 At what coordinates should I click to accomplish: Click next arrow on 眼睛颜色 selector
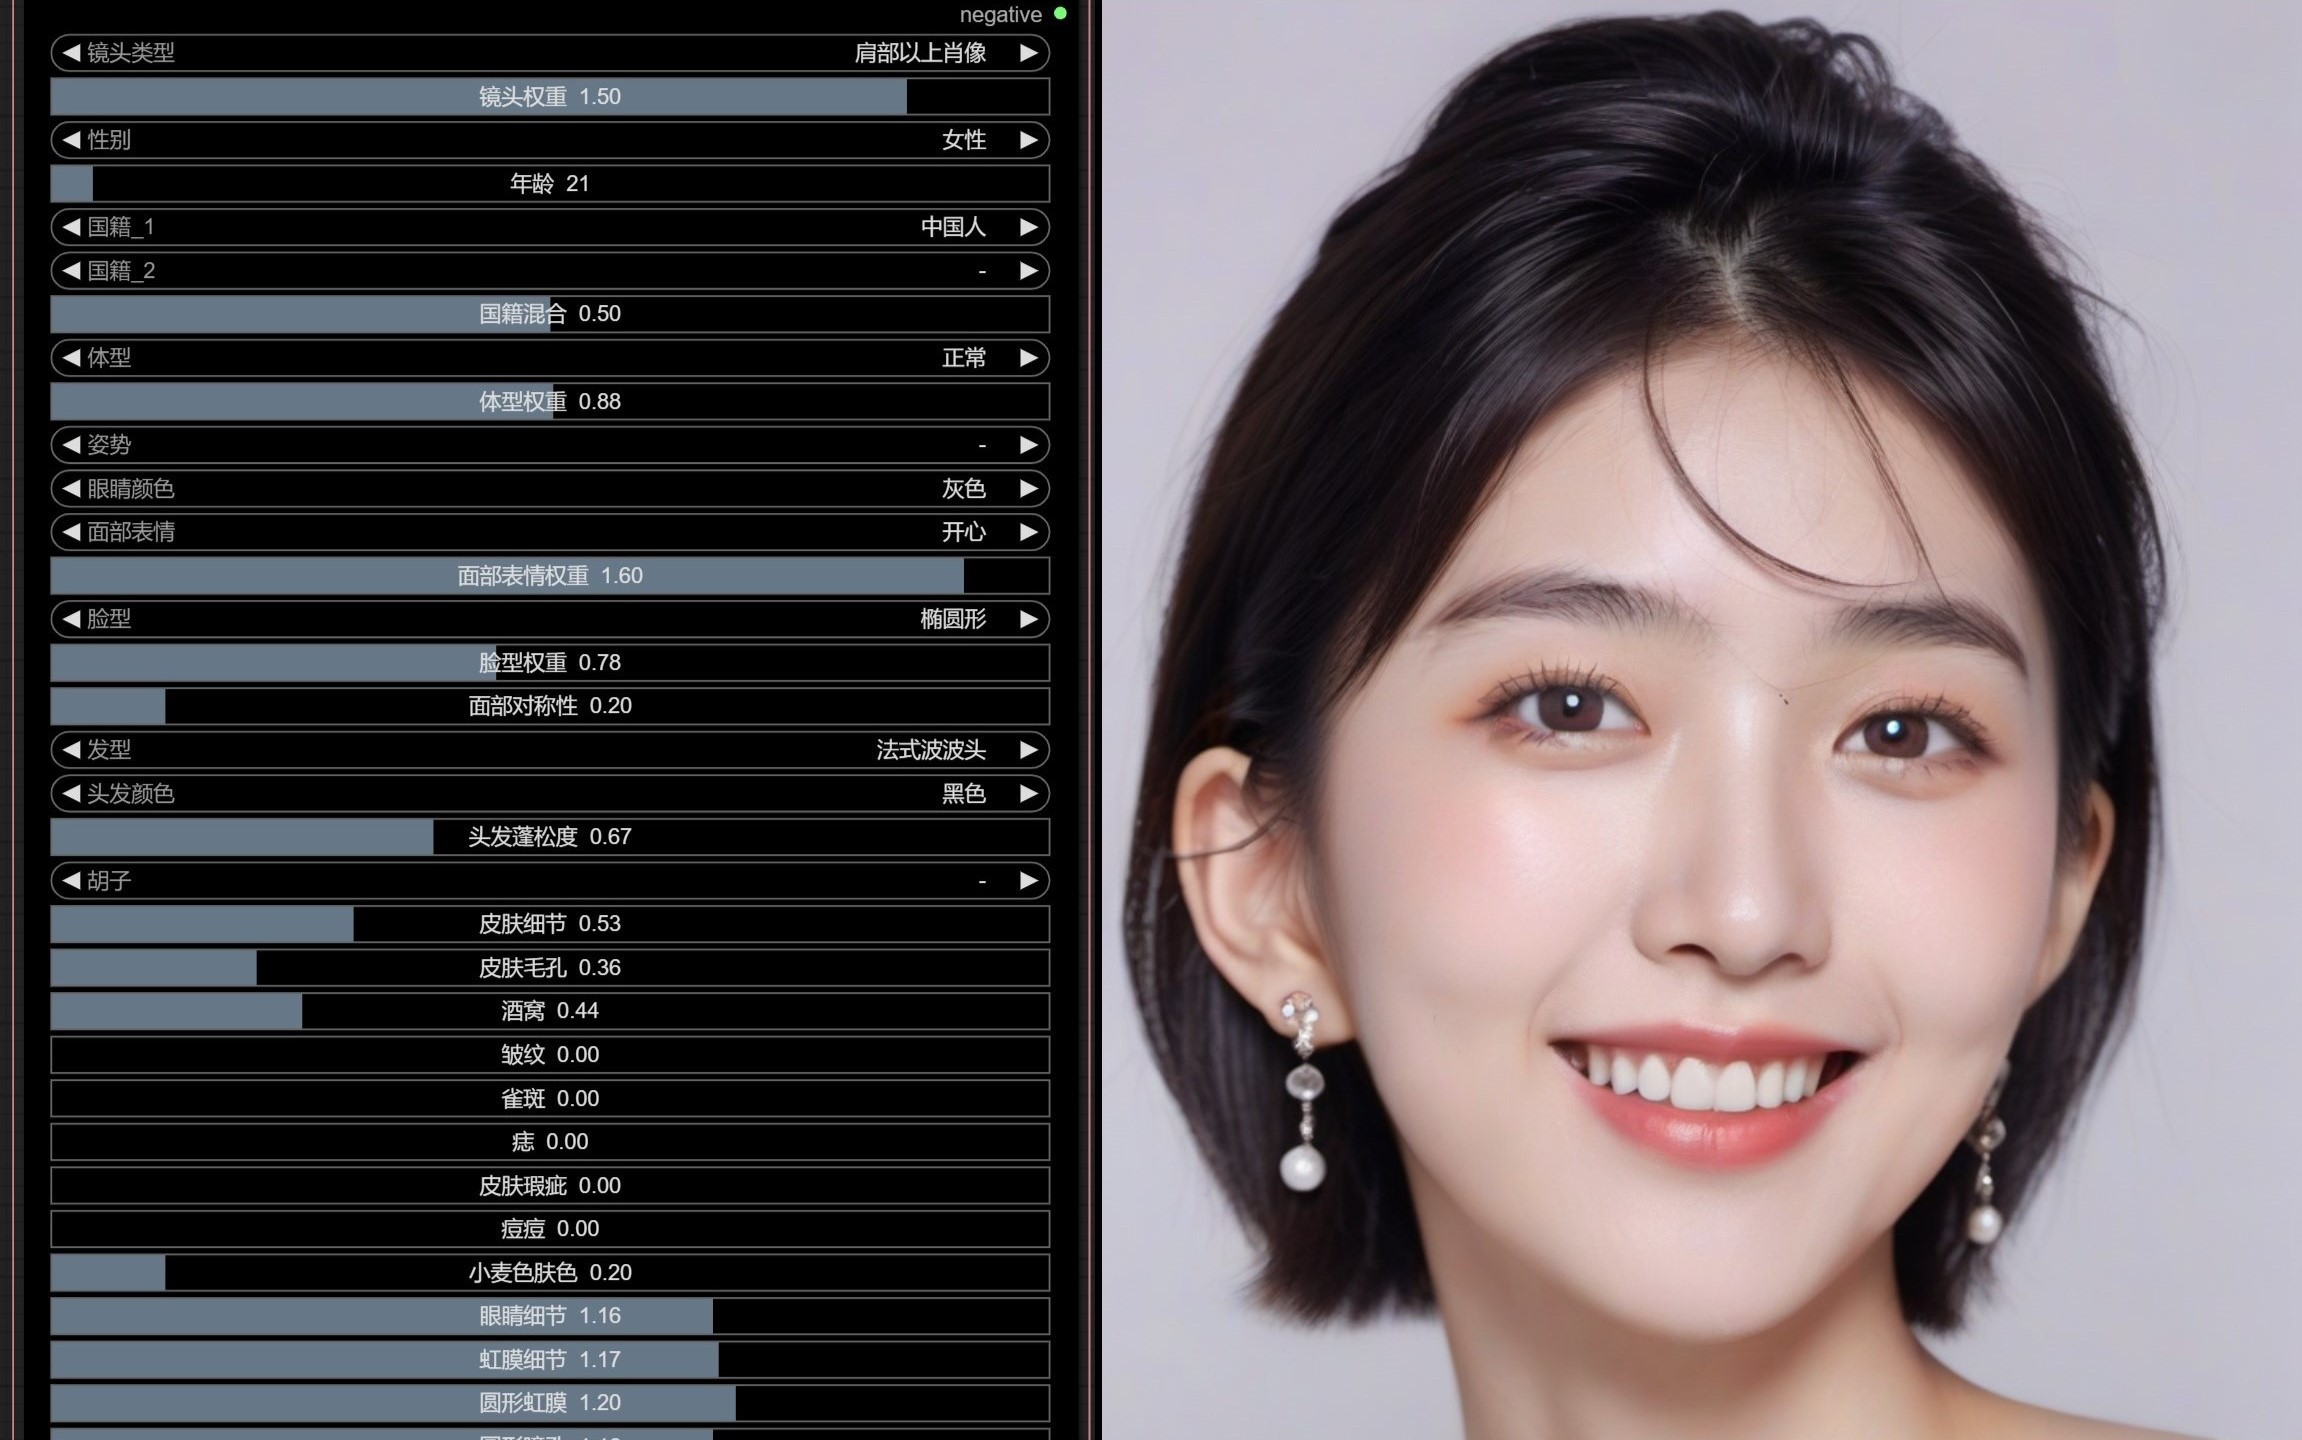[1028, 489]
